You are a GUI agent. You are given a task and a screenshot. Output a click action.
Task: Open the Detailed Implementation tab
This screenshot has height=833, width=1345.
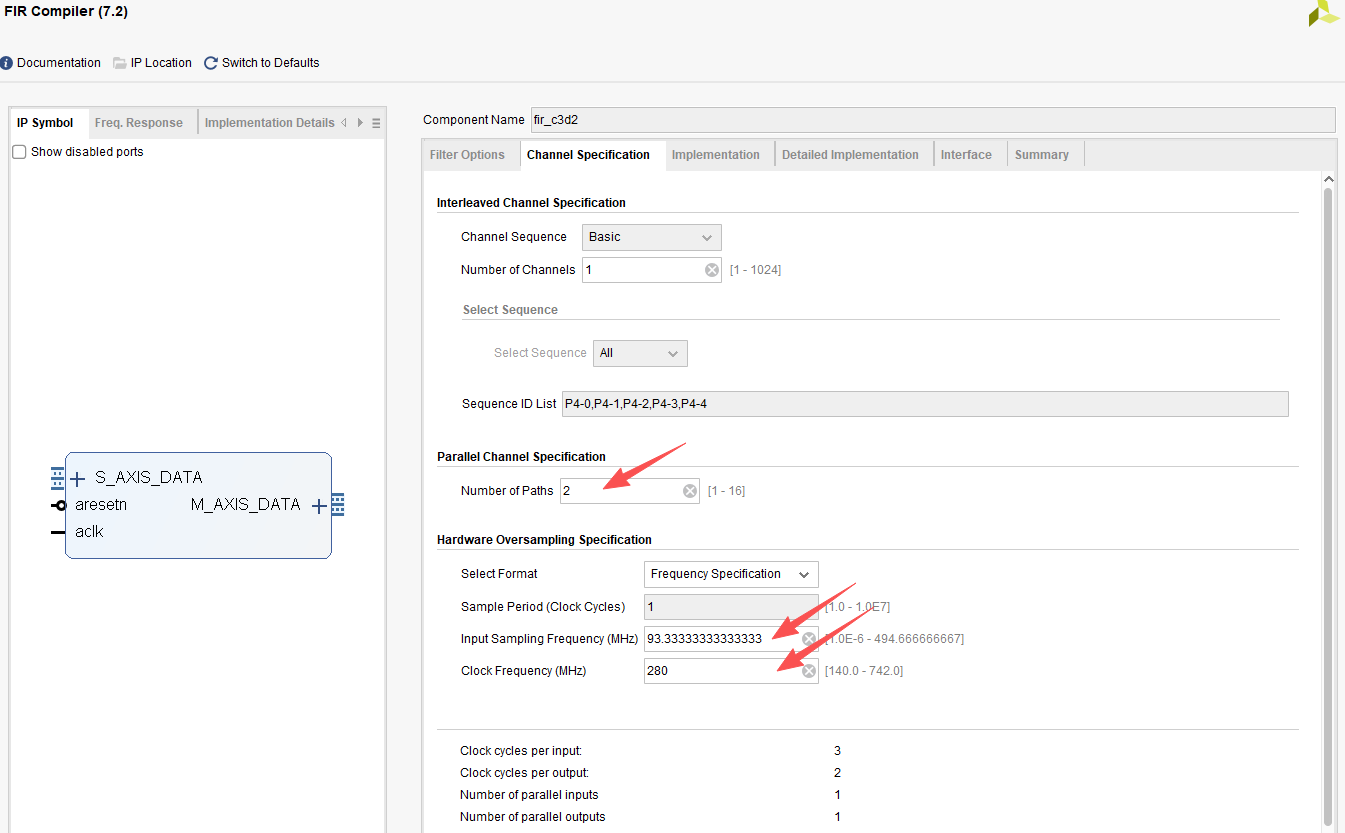(x=850, y=155)
